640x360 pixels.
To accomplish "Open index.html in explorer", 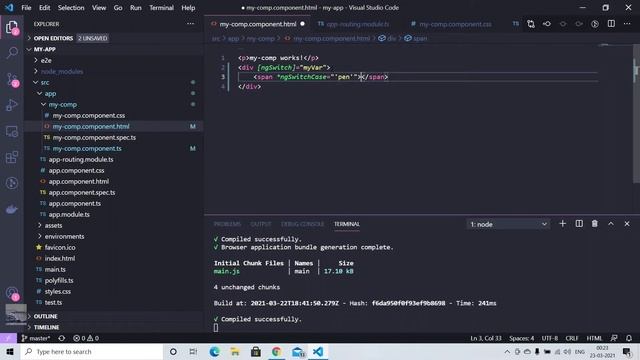I will pos(60,258).
